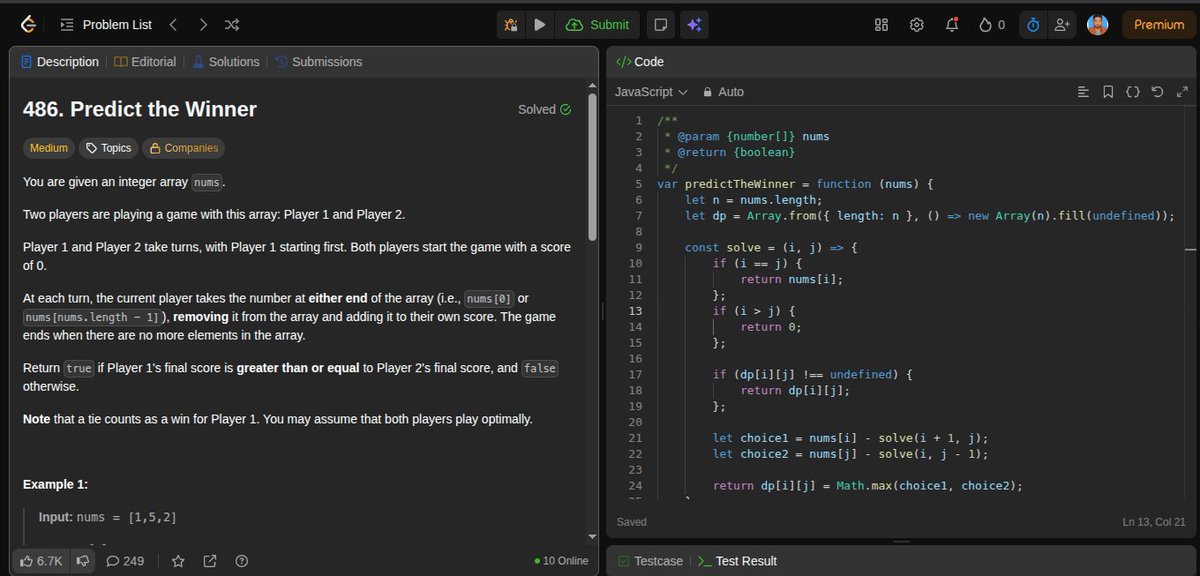The image size is (1200, 576).
Task: Click the format code lines icon
Action: (1083, 92)
